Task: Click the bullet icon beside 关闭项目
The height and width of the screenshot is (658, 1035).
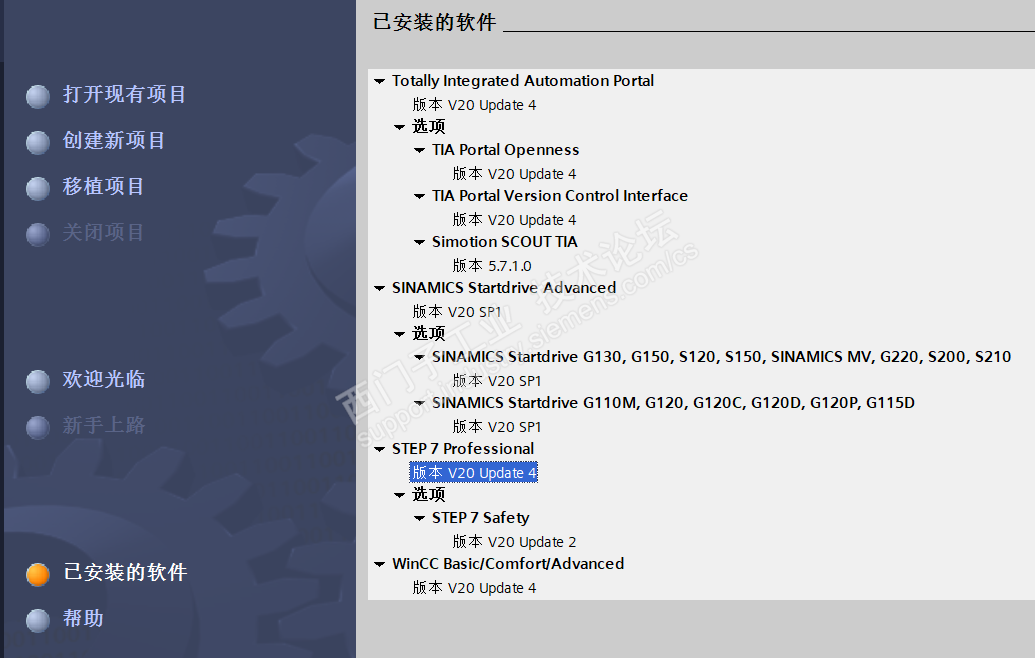Action: pyautogui.click(x=38, y=234)
